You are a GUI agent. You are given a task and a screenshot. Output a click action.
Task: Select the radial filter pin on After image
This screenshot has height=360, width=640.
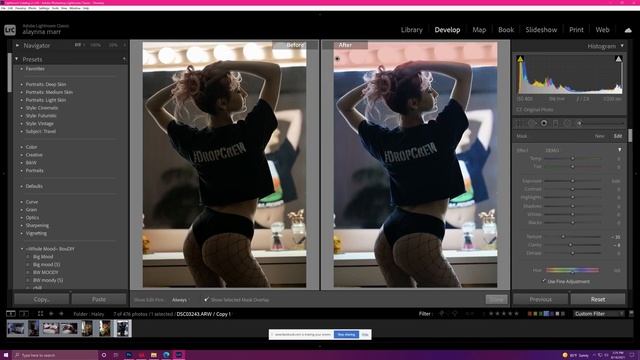pos(337,59)
